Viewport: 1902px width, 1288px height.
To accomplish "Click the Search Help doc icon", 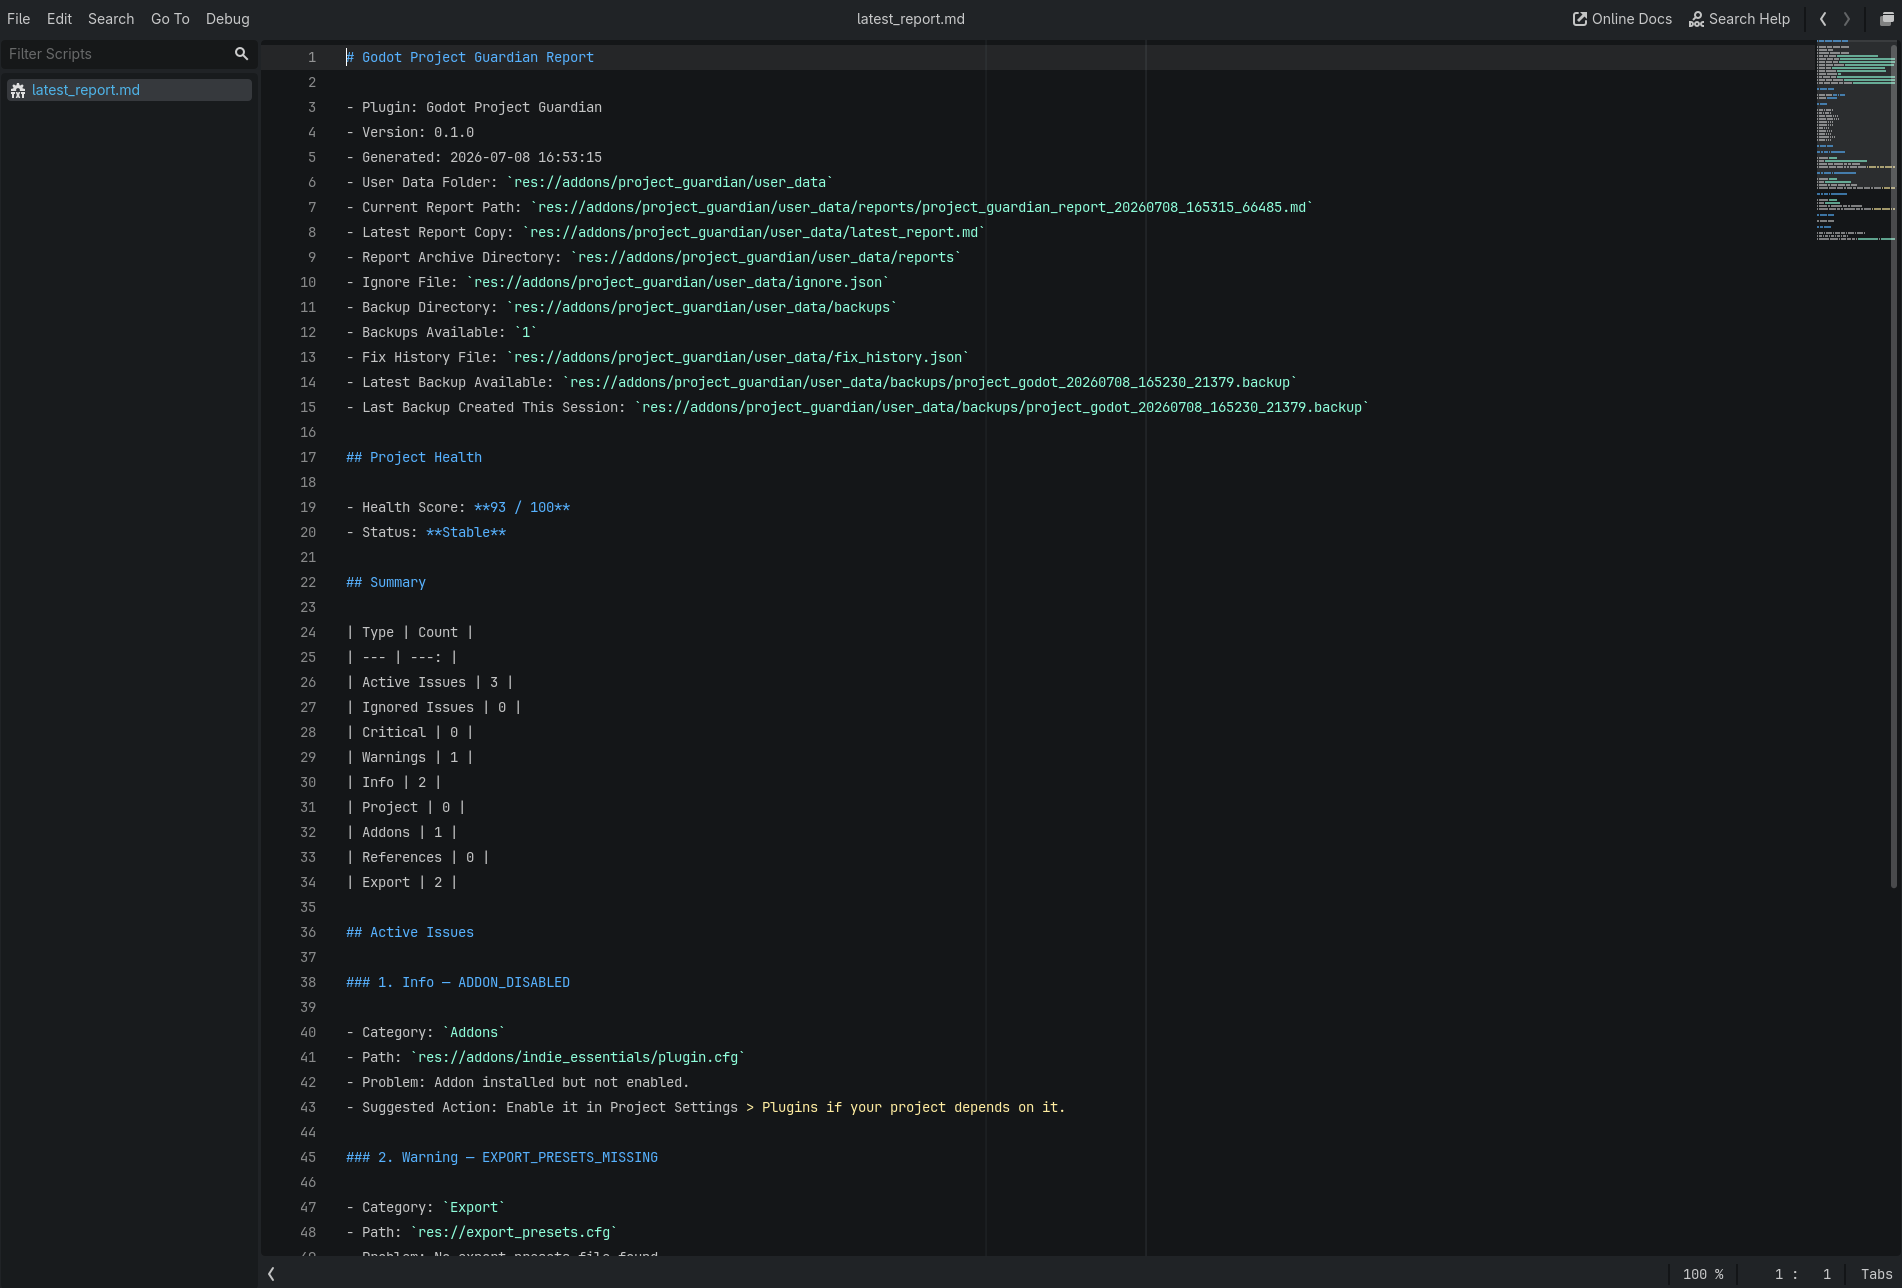I will 1696,19.
